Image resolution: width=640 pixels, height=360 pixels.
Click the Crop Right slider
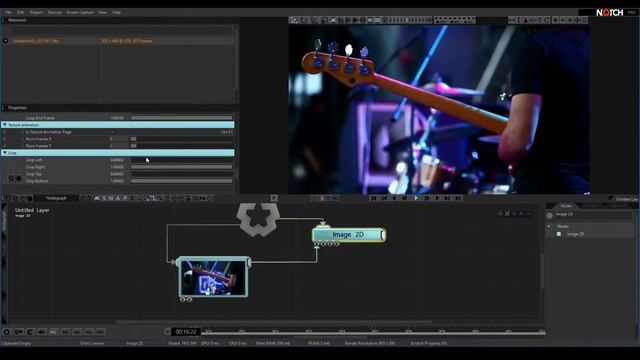pos(181,167)
